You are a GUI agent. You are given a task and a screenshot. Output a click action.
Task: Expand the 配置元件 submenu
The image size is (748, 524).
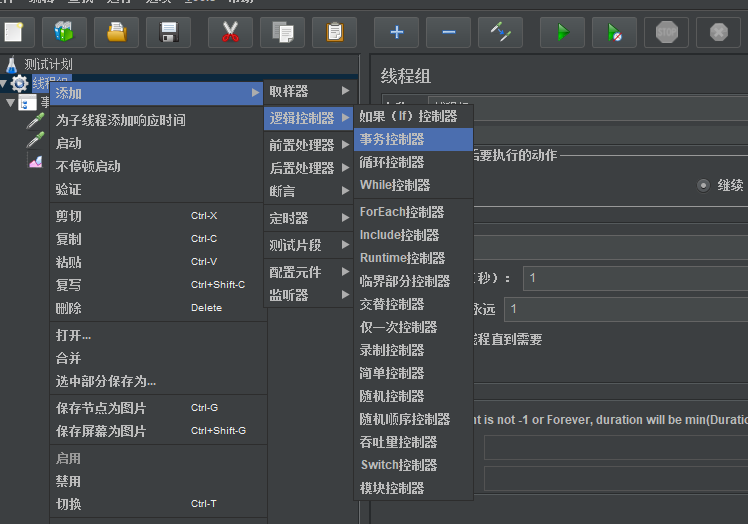pyautogui.click(x=309, y=272)
